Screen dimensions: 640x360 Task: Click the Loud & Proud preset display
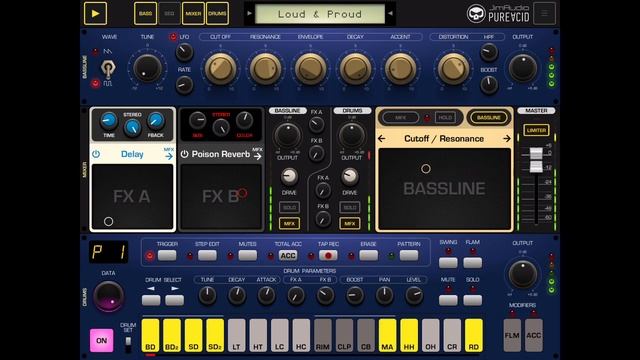(320, 14)
